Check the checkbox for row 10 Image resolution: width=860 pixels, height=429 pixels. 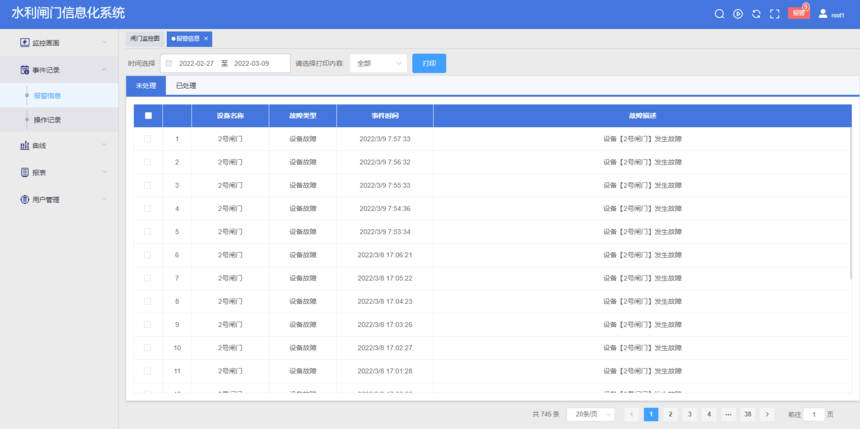[x=148, y=348]
